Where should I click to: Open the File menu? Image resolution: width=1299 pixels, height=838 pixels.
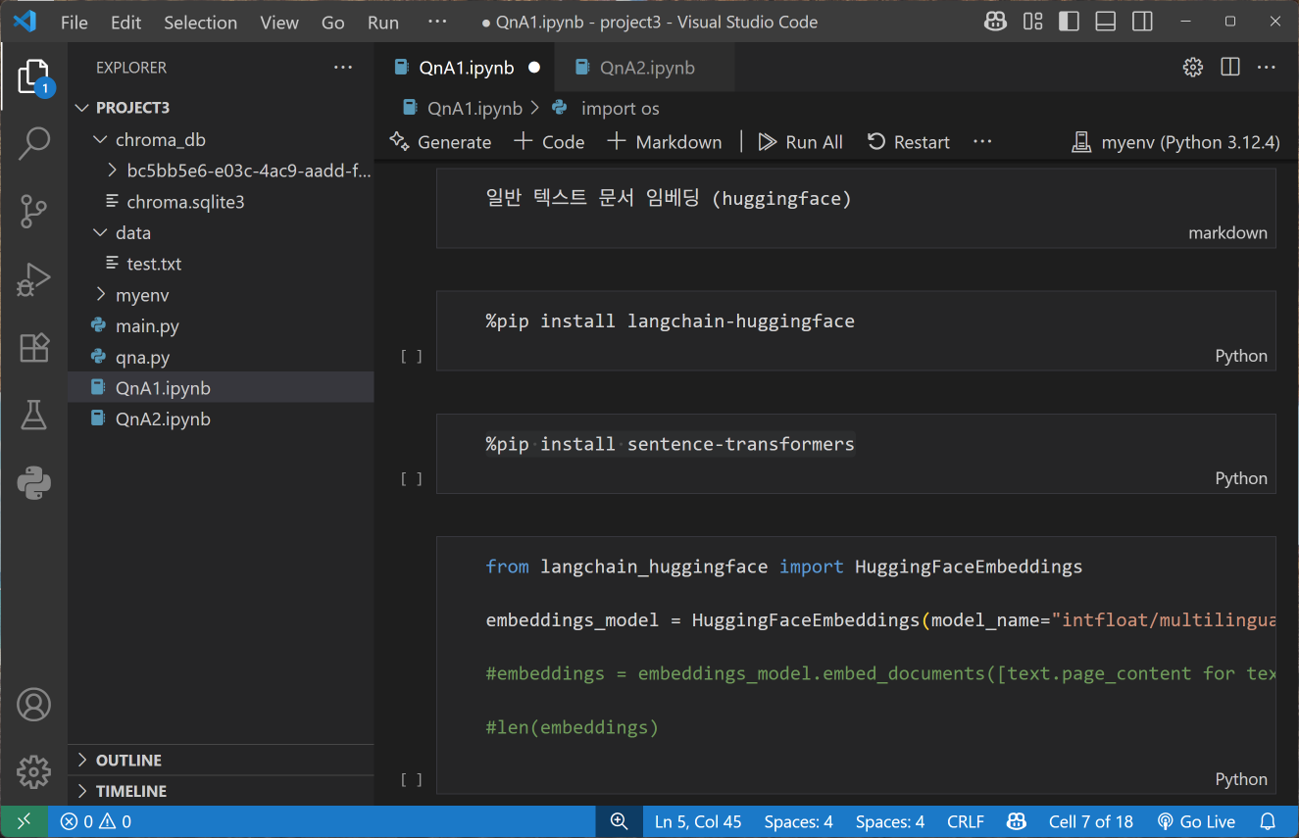tap(74, 22)
